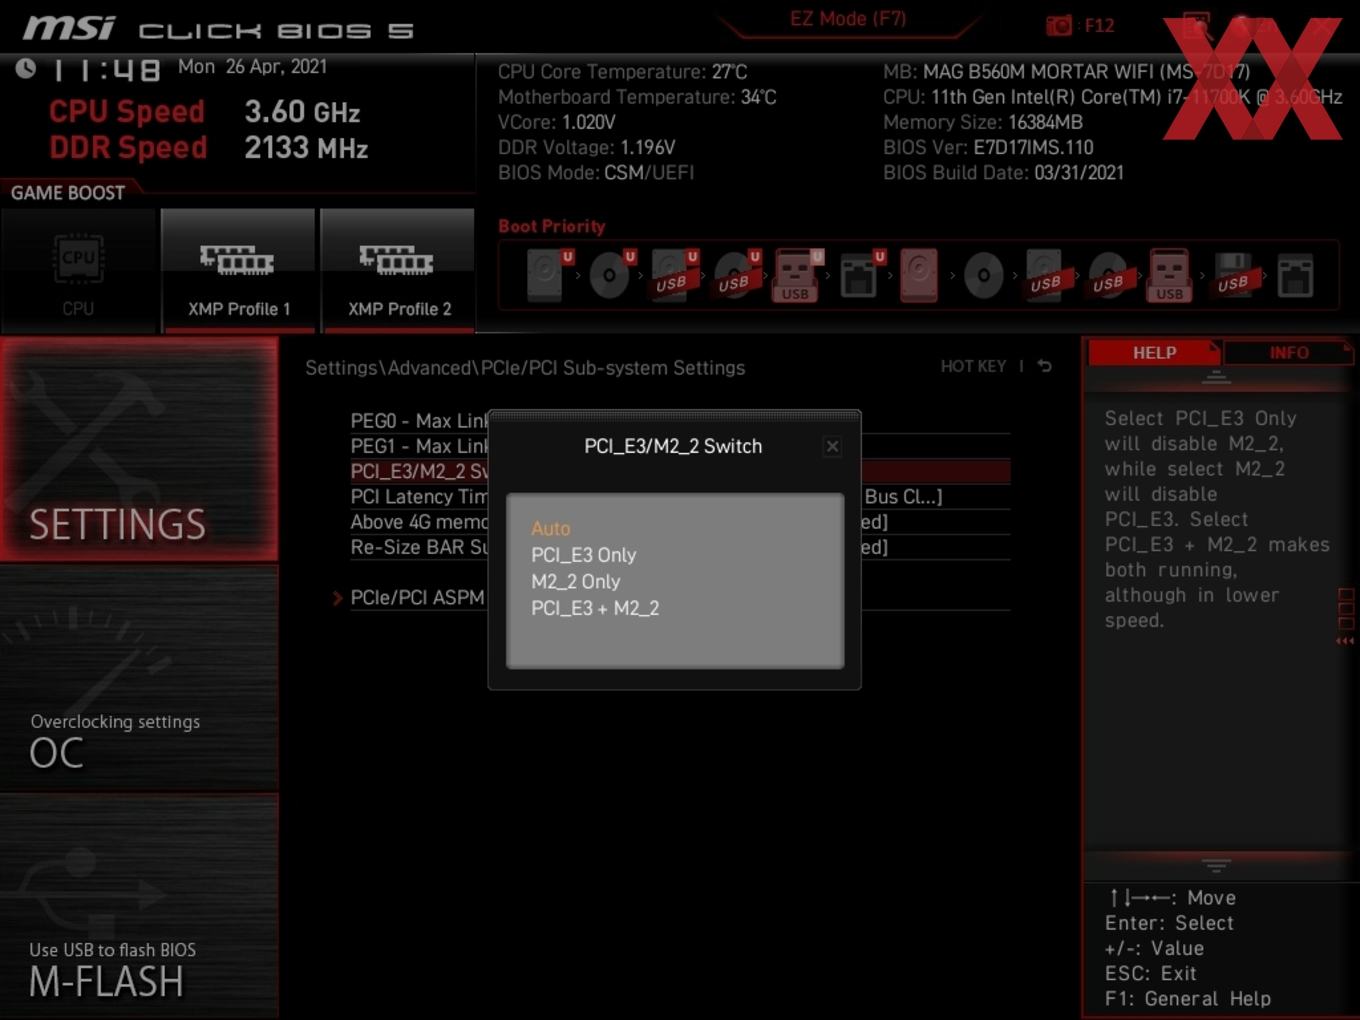Screen dimensions: 1360x1020
Task: Click the BIOS Mode: CSM/UEFI text
Action: click(x=596, y=173)
